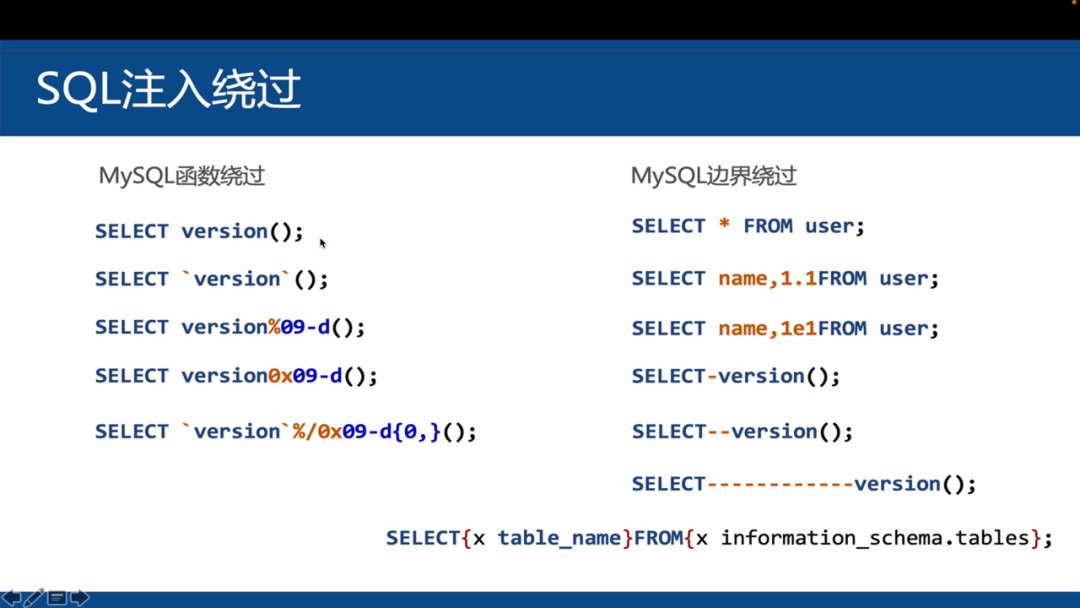Open the pen annotation tool

(34, 598)
